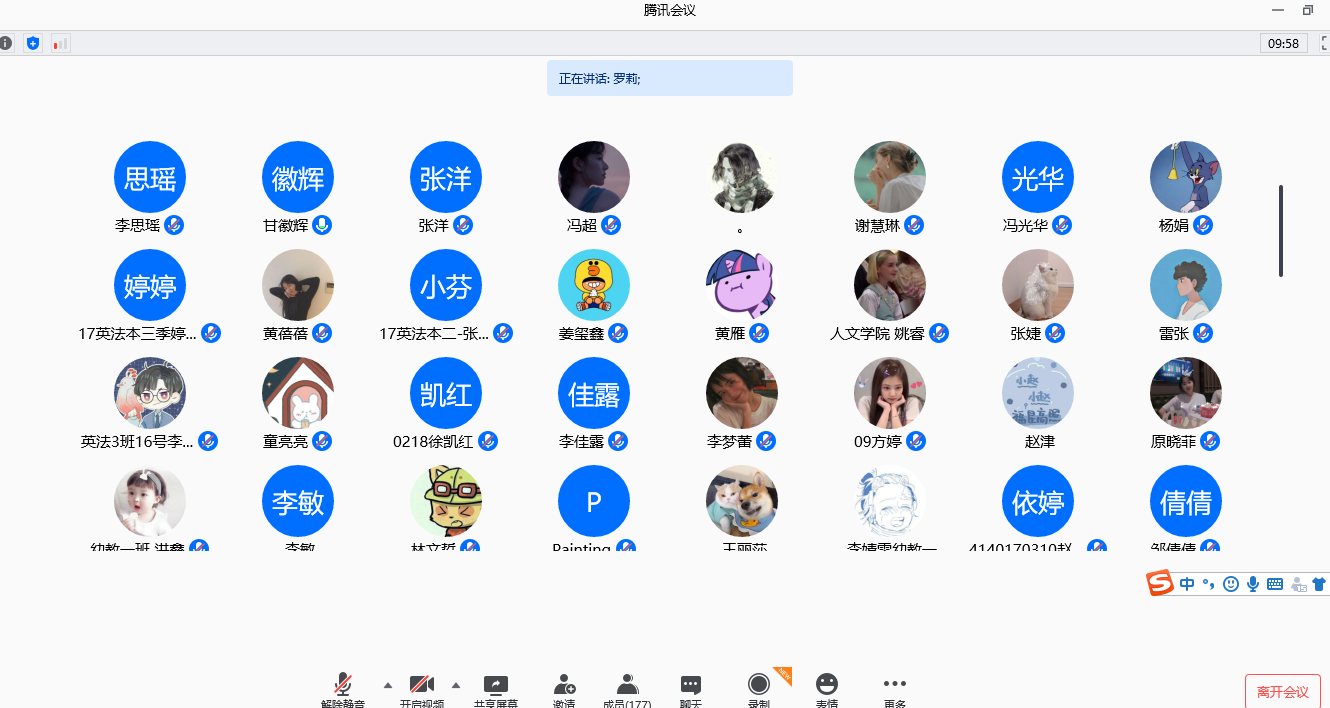Turn on camera with 开启视频 button

click(x=422, y=686)
